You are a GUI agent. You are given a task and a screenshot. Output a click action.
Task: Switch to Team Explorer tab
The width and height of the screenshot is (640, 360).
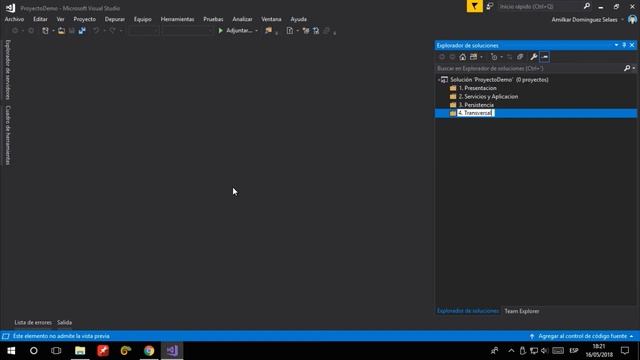coord(522,311)
